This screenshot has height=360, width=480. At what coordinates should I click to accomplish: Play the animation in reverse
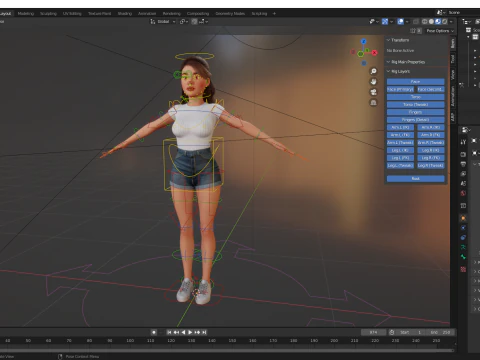coord(183,332)
